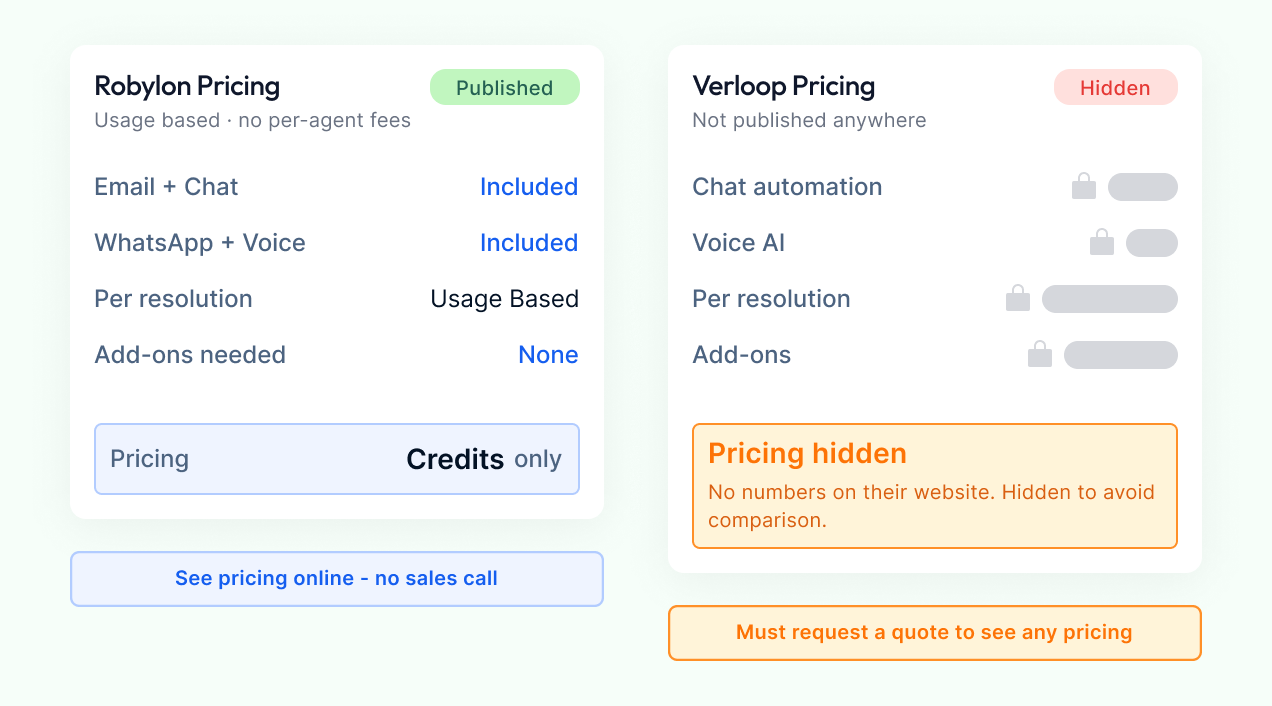The height and width of the screenshot is (706, 1272).
Task: Click the gray placeholder bar for Add-ons
Action: 1121,355
